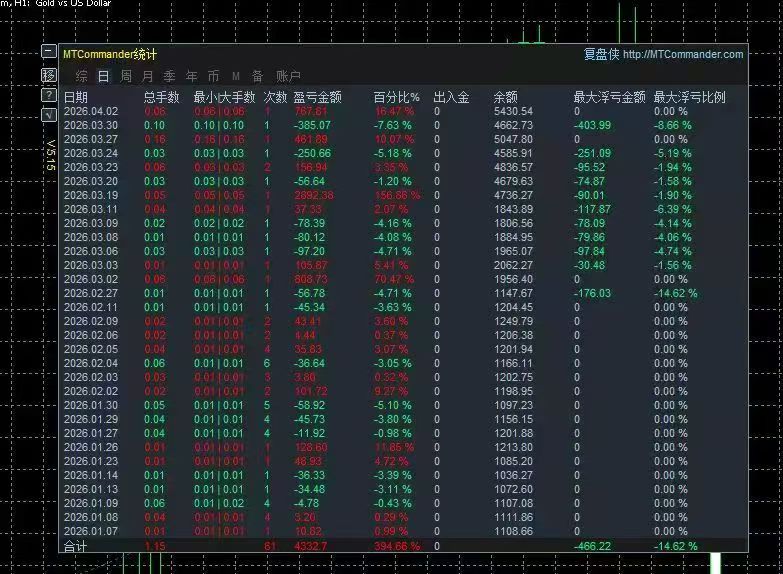Viewport: 783px width, 574px height.
Task: Switch to the 综 summary tab
Action: [81, 76]
